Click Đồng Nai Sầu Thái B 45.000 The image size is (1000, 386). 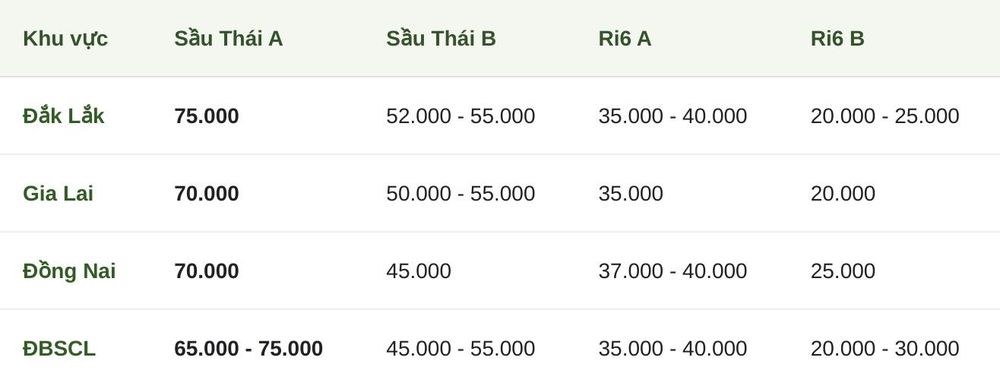tap(418, 271)
